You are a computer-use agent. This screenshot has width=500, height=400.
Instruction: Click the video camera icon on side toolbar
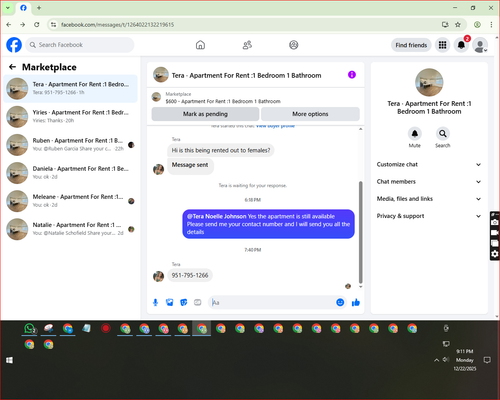[495, 233]
